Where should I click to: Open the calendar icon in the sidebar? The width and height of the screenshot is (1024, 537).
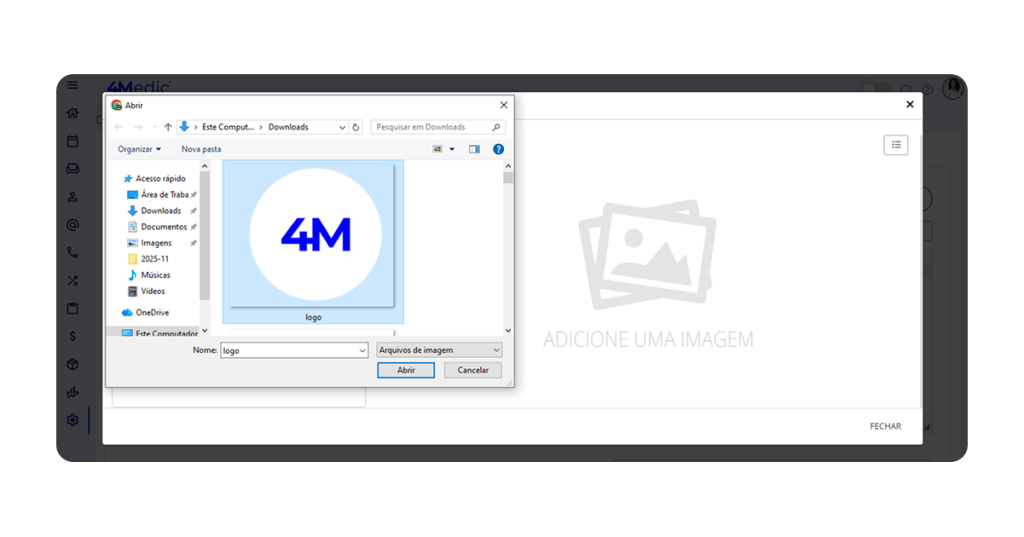point(72,141)
